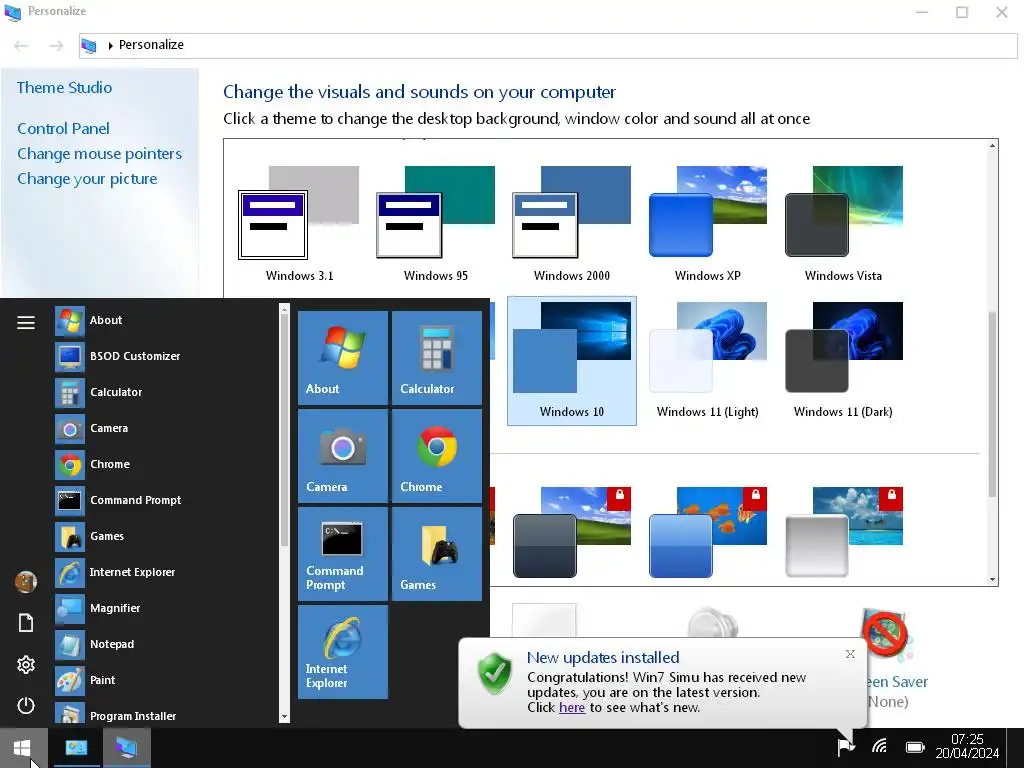Viewport: 1024px width, 768px height.
Task: Open the Settings gear in start sidebar
Action: [25, 665]
